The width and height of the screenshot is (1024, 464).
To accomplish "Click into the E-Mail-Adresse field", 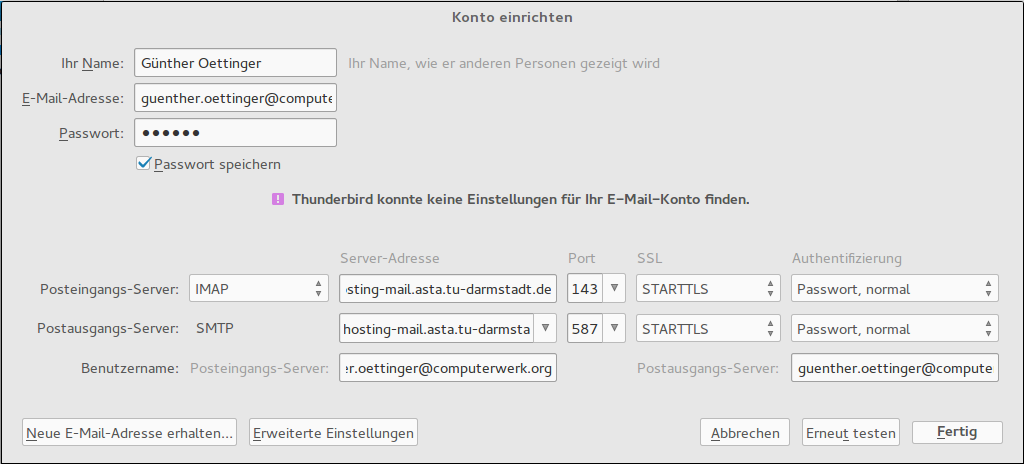I will click(x=235, y=98).
